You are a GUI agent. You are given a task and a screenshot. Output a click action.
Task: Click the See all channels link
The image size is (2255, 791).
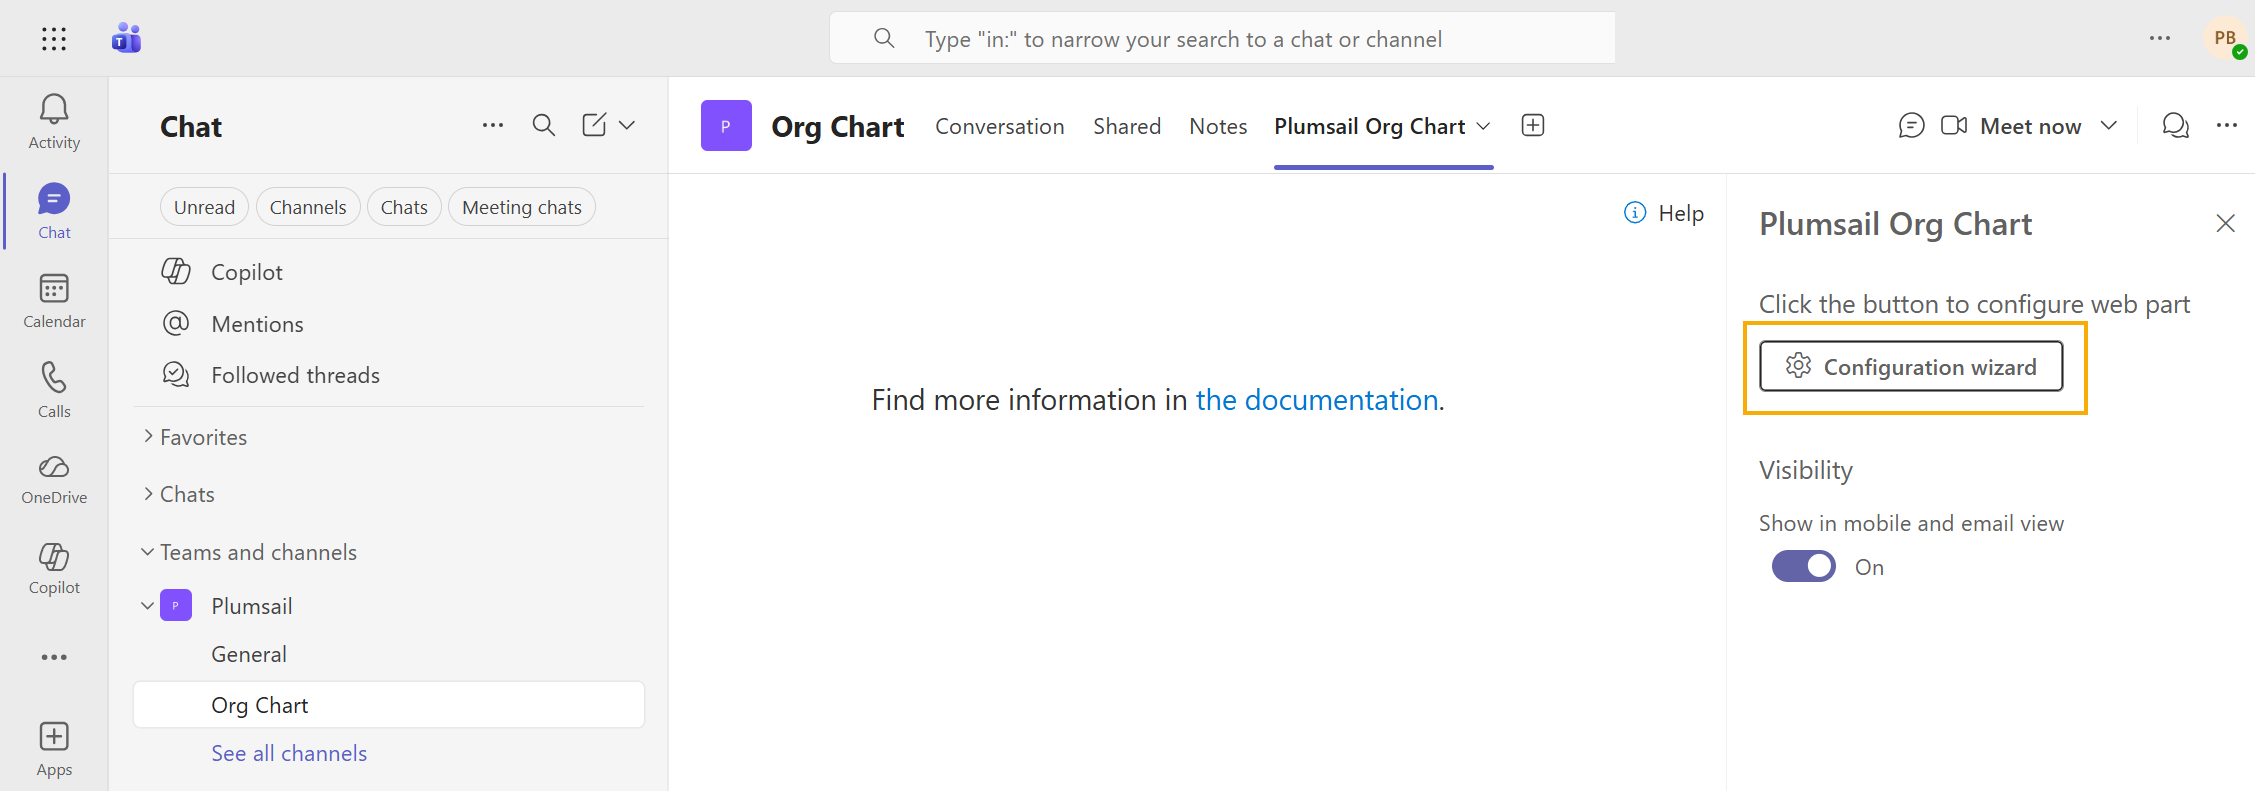tap(289, 753)
